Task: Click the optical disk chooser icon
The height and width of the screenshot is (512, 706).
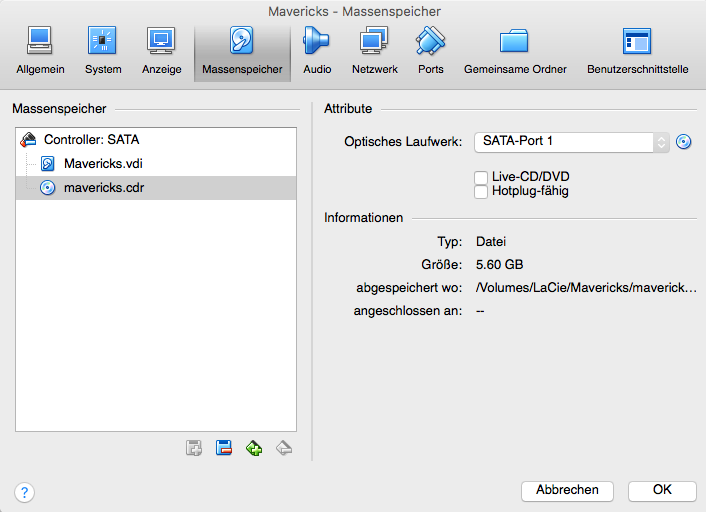Action: click(x=684, y=142)
